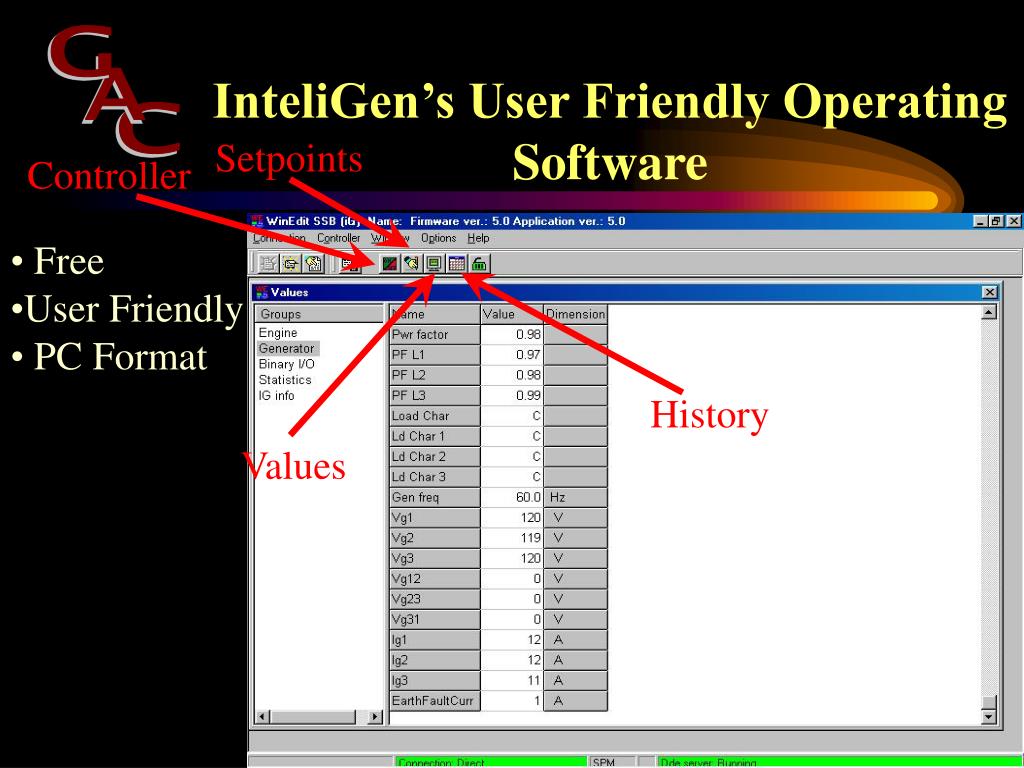This screenshot has height=768, width=1024.
Task: Click the WinEdit title bar app icon
Action: coord(257,221)
